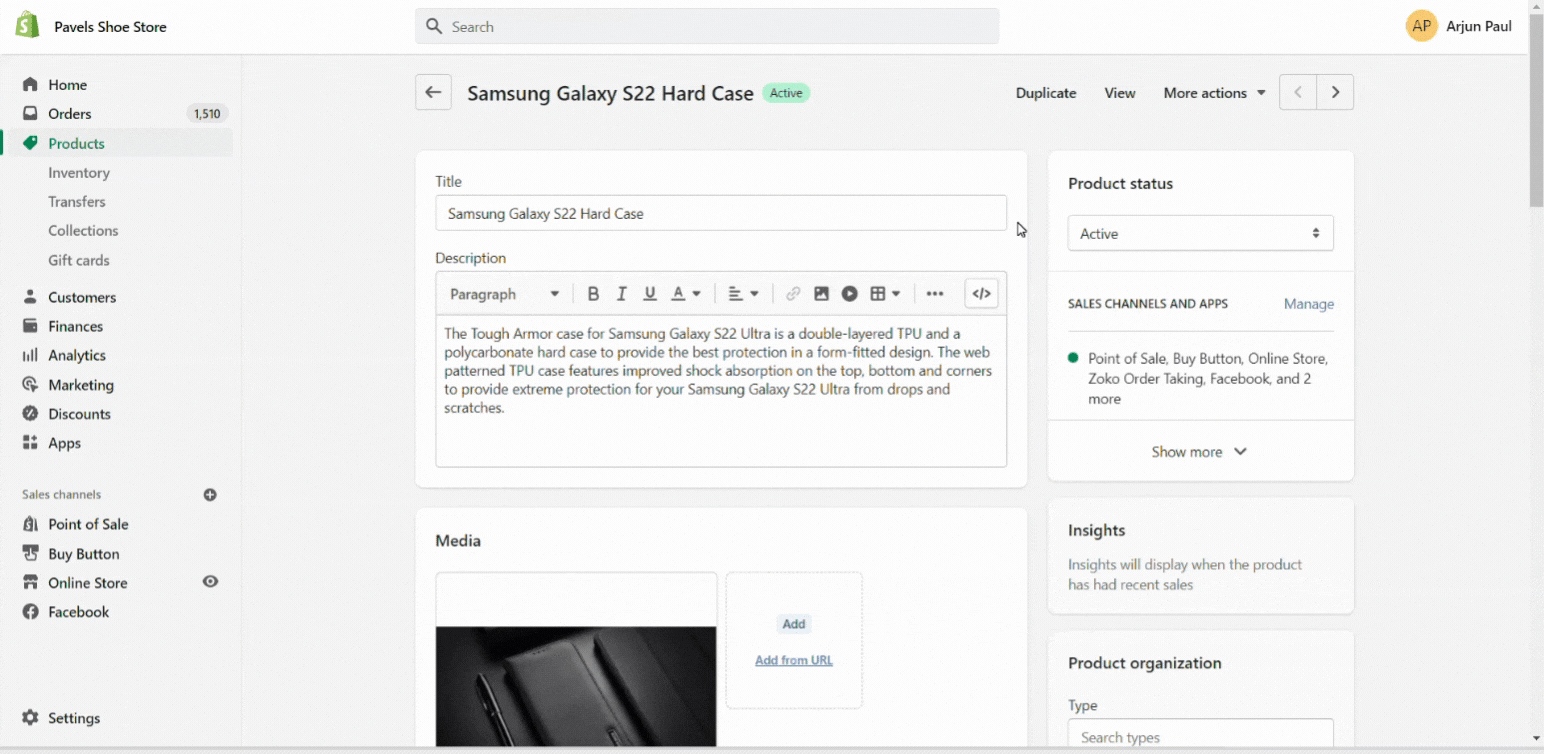Open the More actions dropdown
The height and width of the screenshot is (754, 1544).
pos(1214,92)
